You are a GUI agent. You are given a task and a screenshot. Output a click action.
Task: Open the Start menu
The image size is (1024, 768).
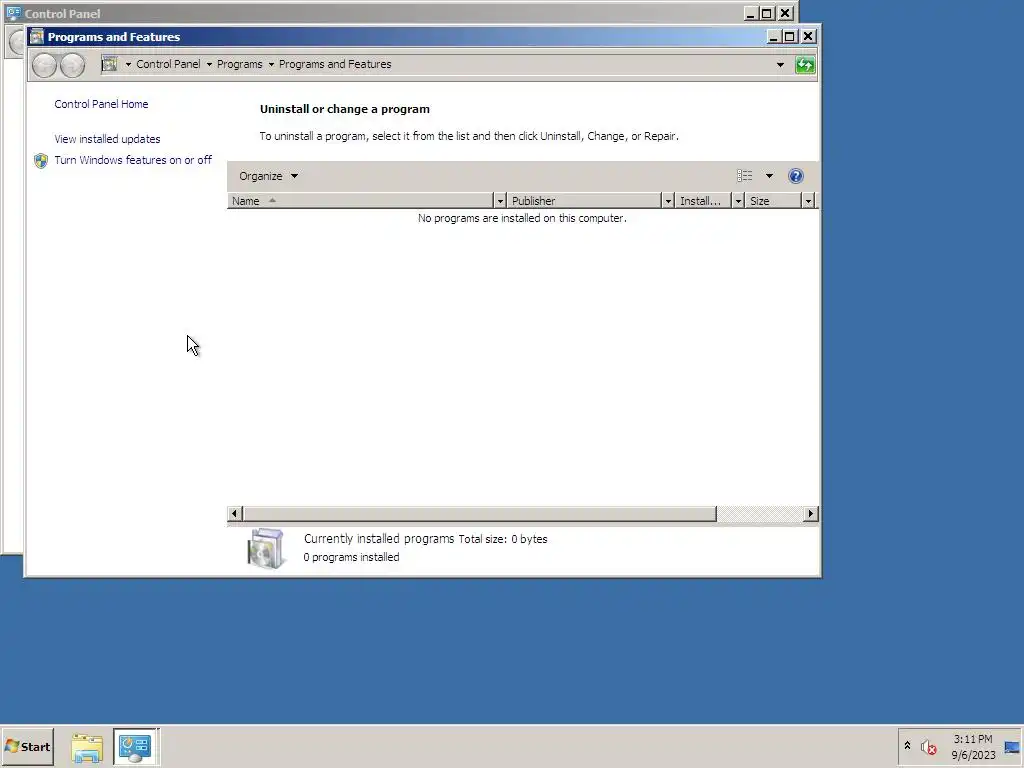click(x=27, y=746)
